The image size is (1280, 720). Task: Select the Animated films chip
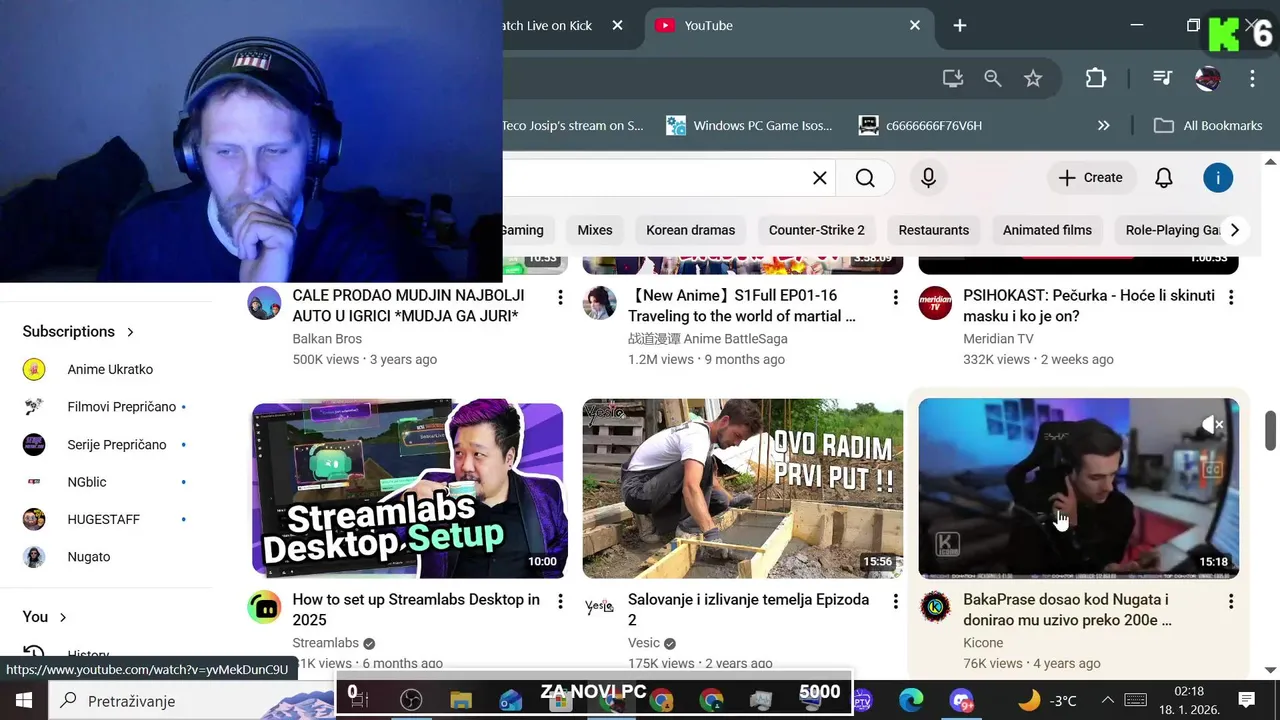point(1047,230)
